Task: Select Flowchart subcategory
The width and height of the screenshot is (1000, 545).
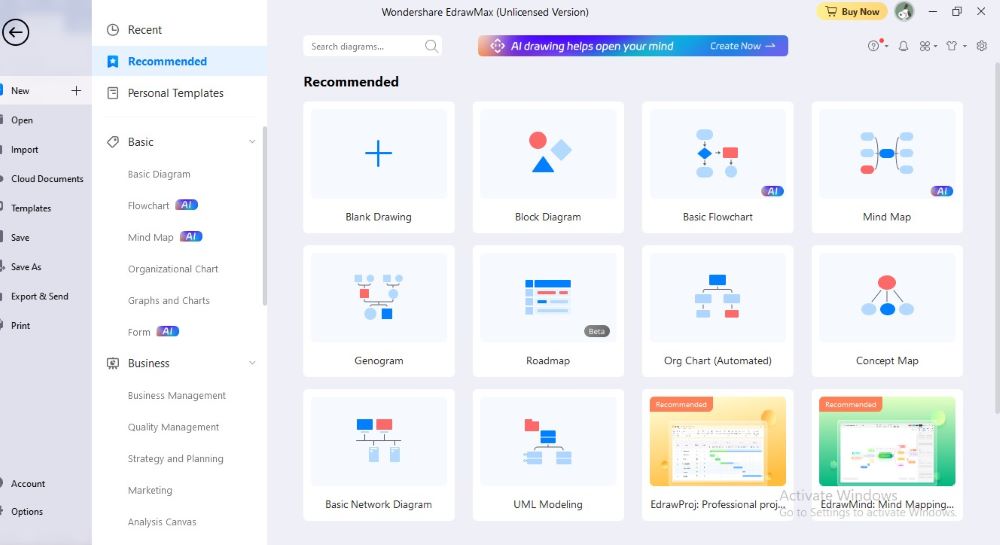Action: (148, 206)
